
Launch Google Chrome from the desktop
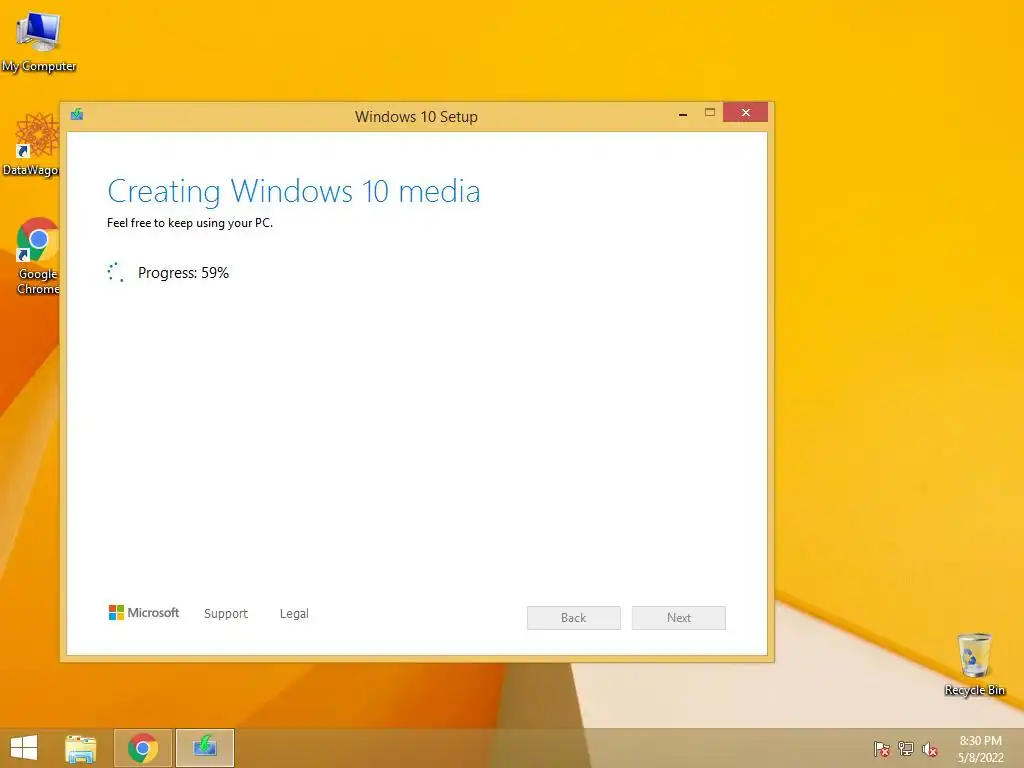point(37,256)
